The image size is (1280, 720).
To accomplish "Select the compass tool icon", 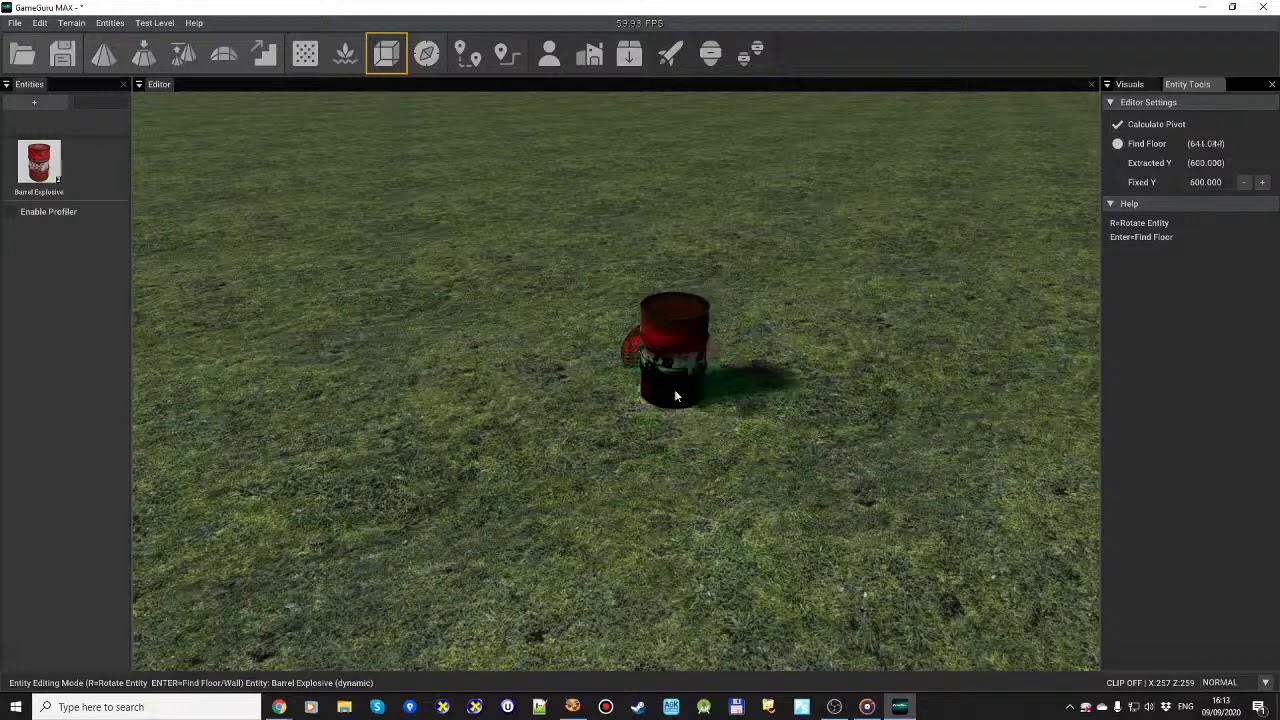I will (x=427, y=54).
